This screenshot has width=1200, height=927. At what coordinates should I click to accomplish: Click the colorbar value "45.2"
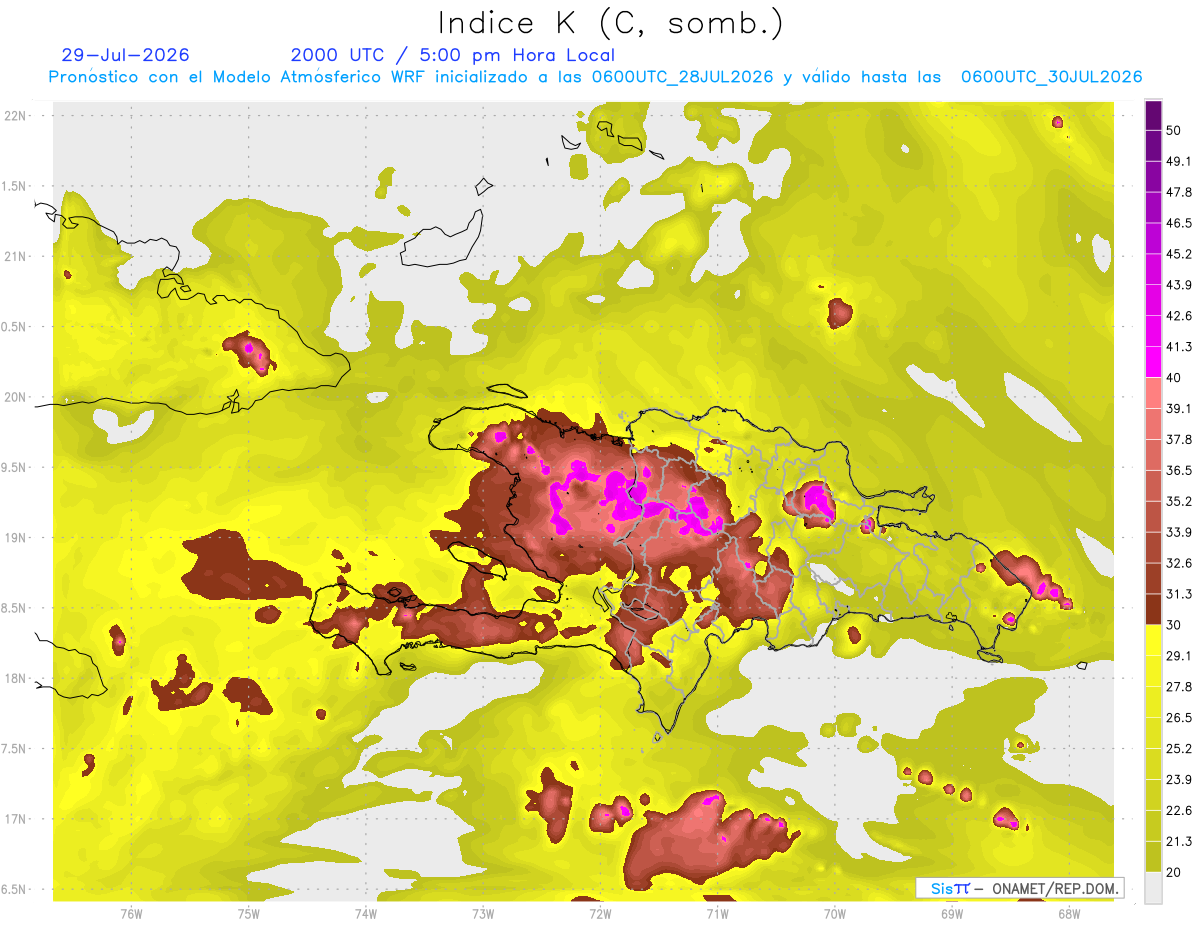(1179, 254)
